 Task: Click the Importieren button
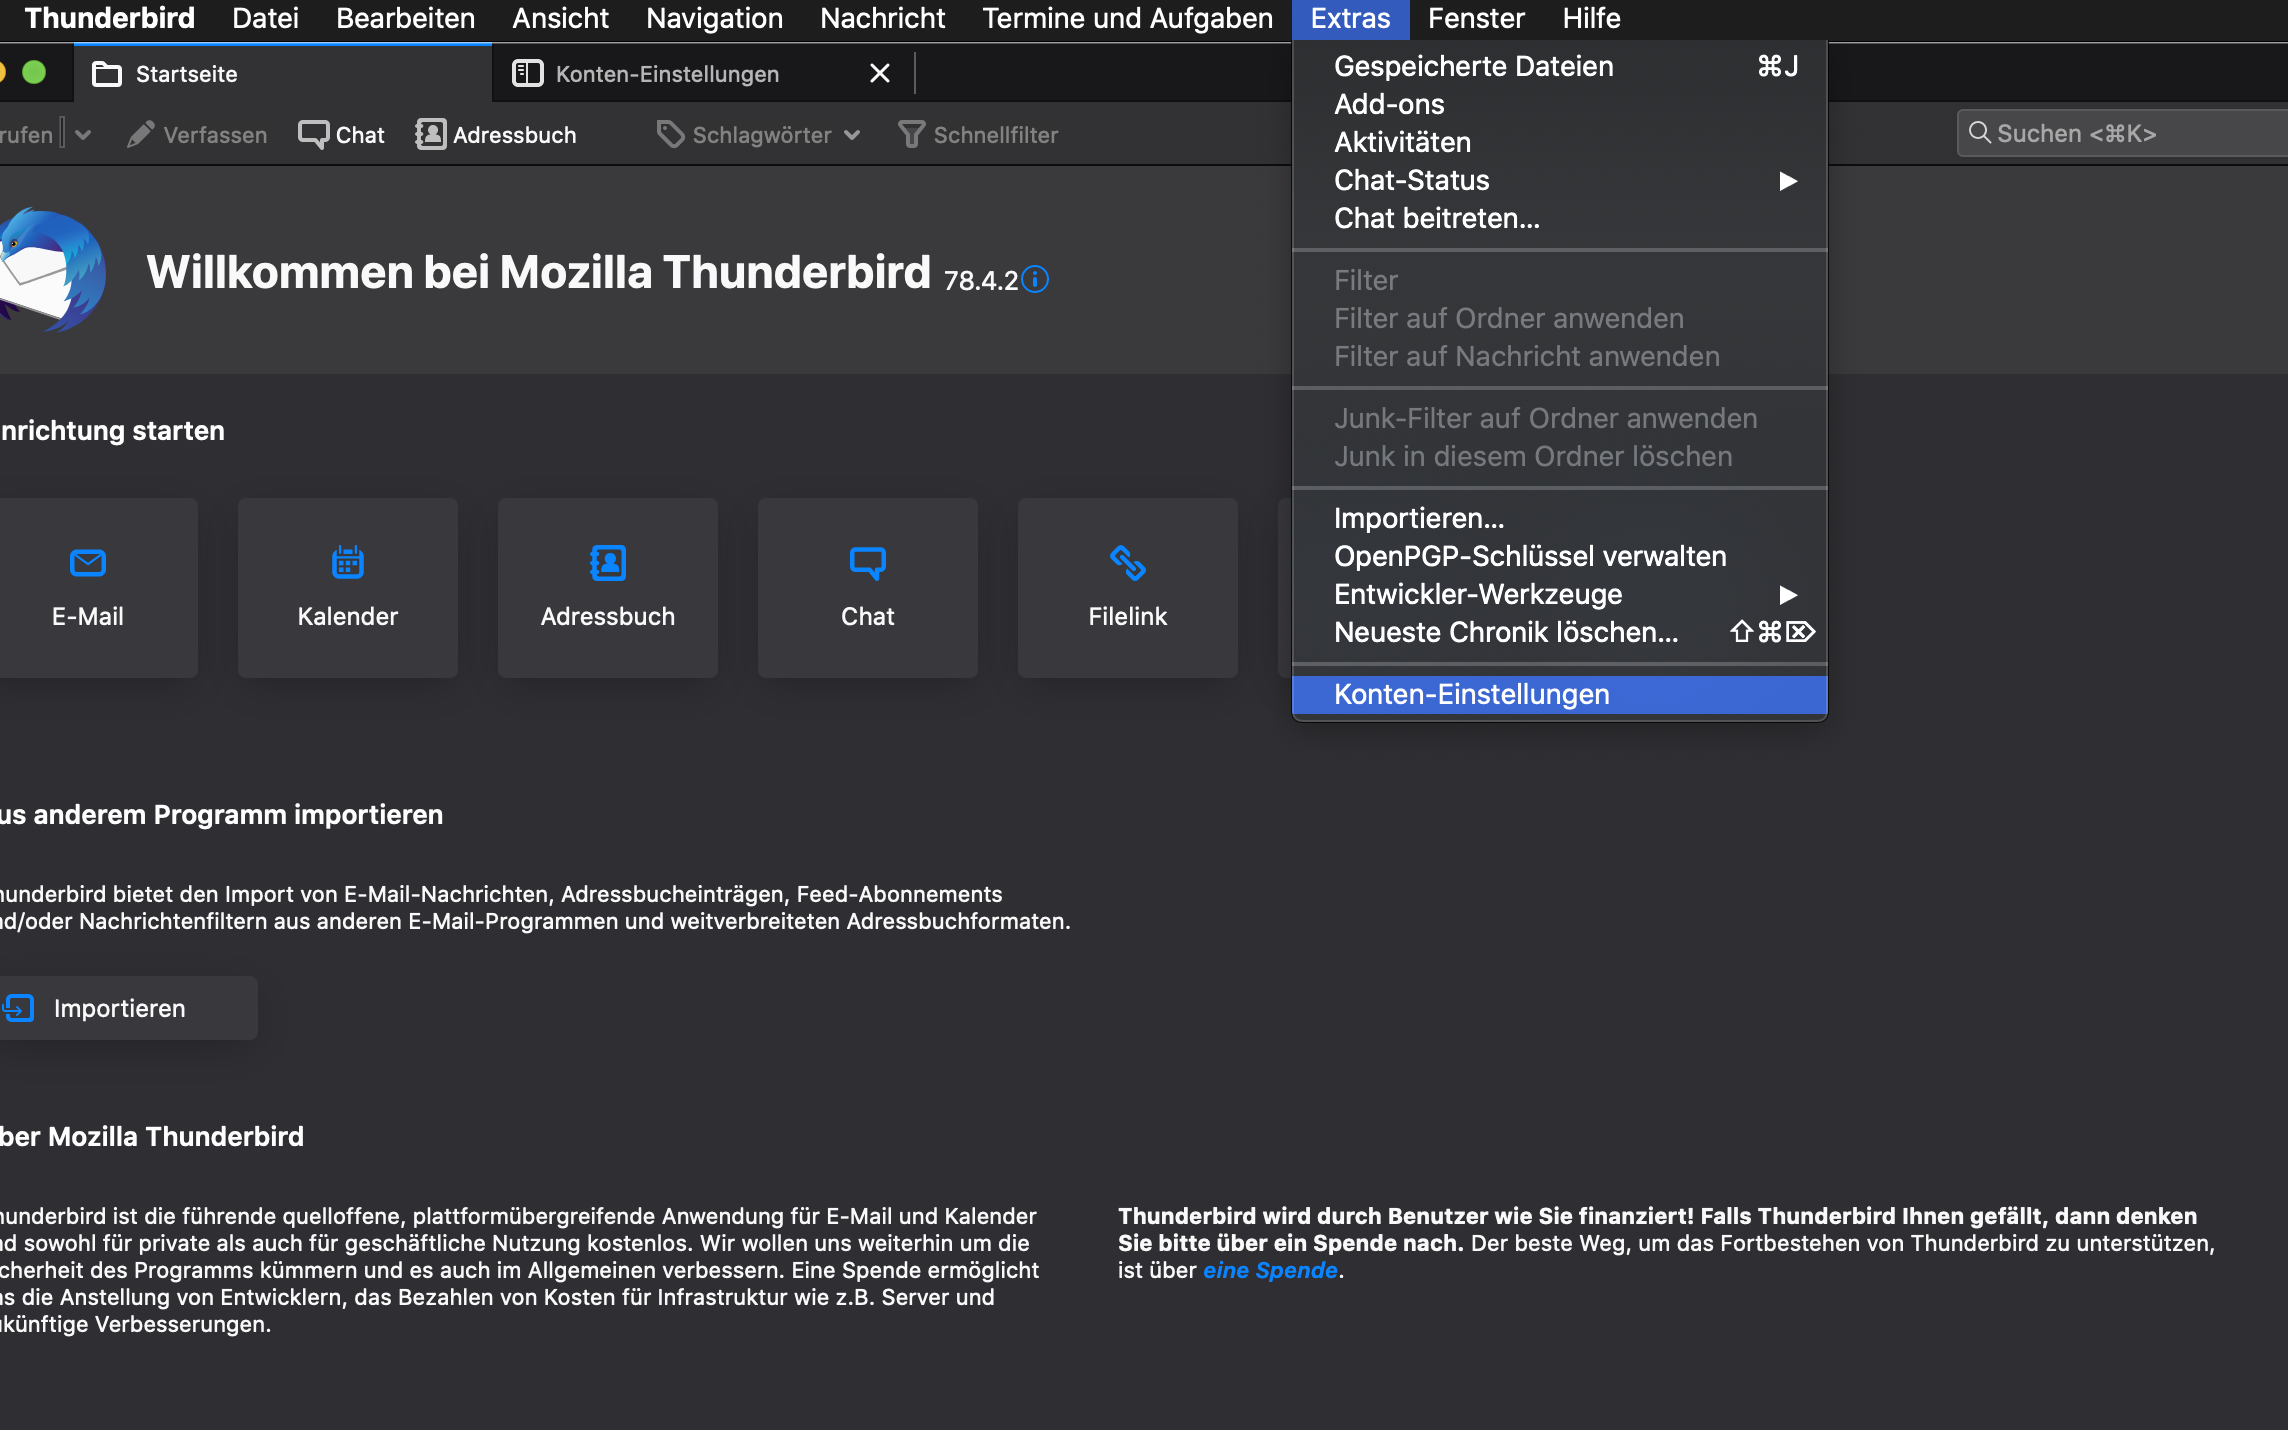tap(128, 1008)
